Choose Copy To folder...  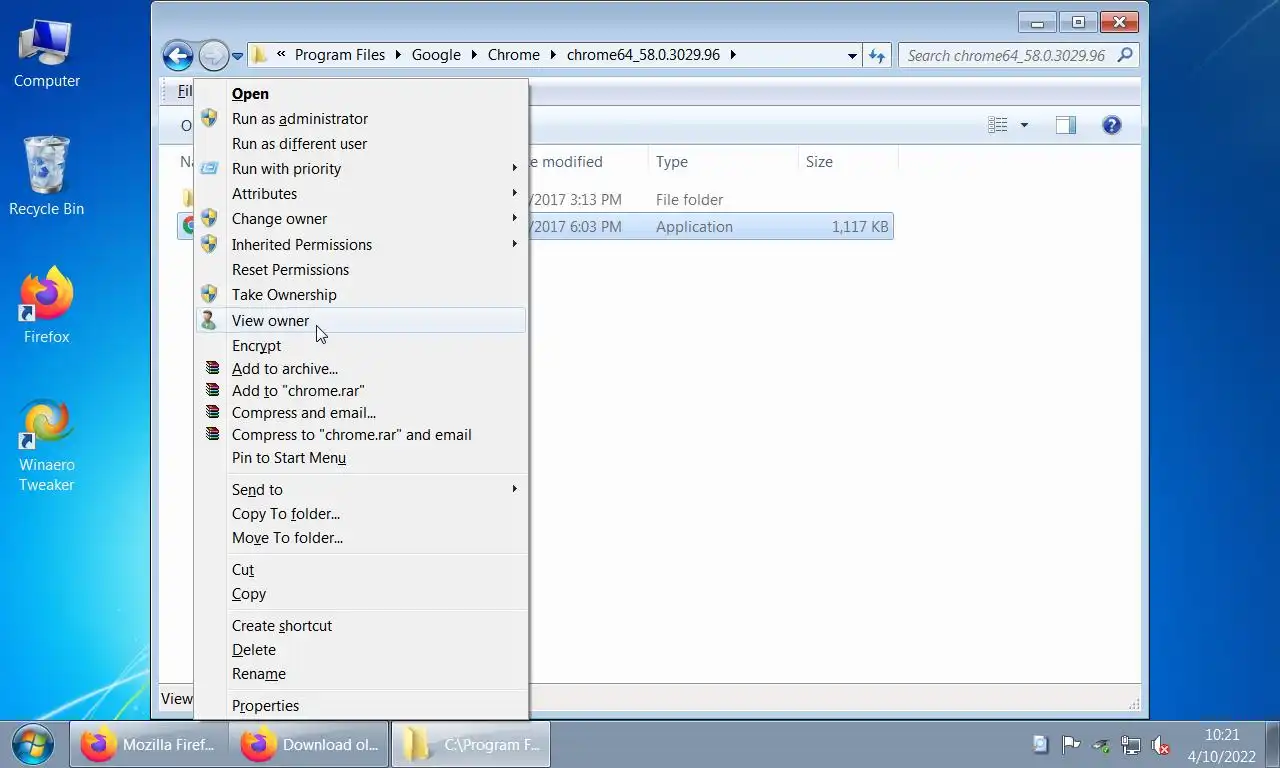click(x=361, y=513)
